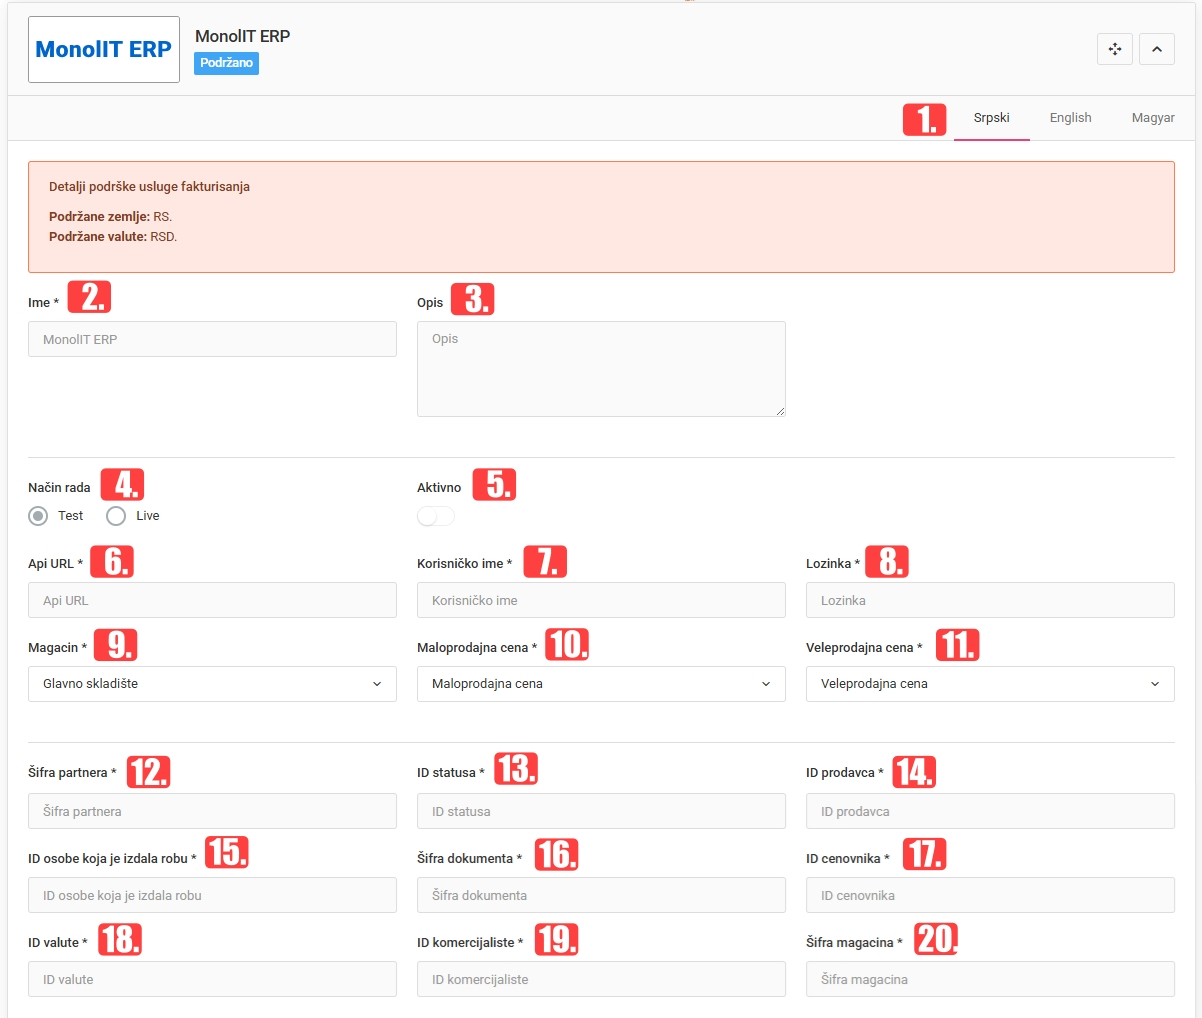Screen dimensions: 1202x1018
Task: Focus the Api URL field
Action: [212, 601]
